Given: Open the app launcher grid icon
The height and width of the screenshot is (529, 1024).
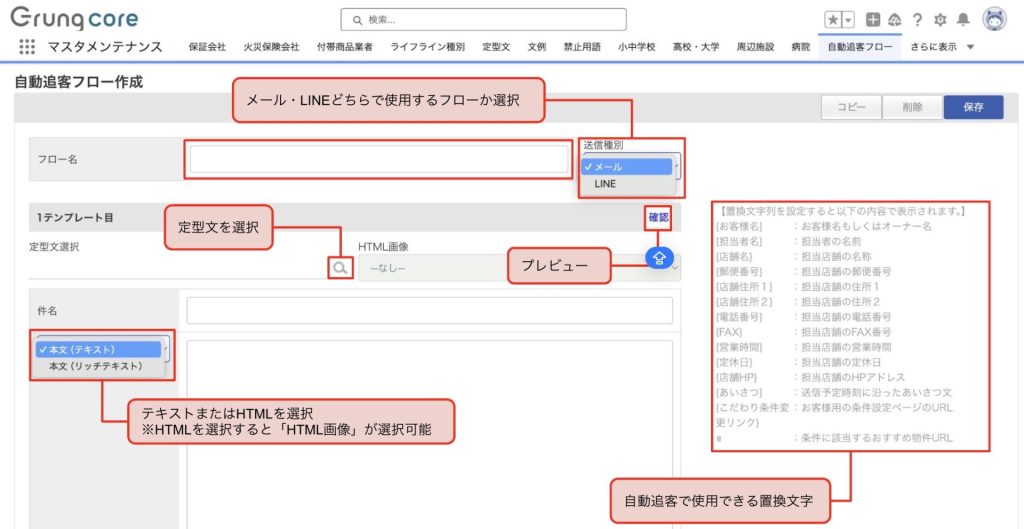Looking at the screenshot, I should tap(27, 47).
